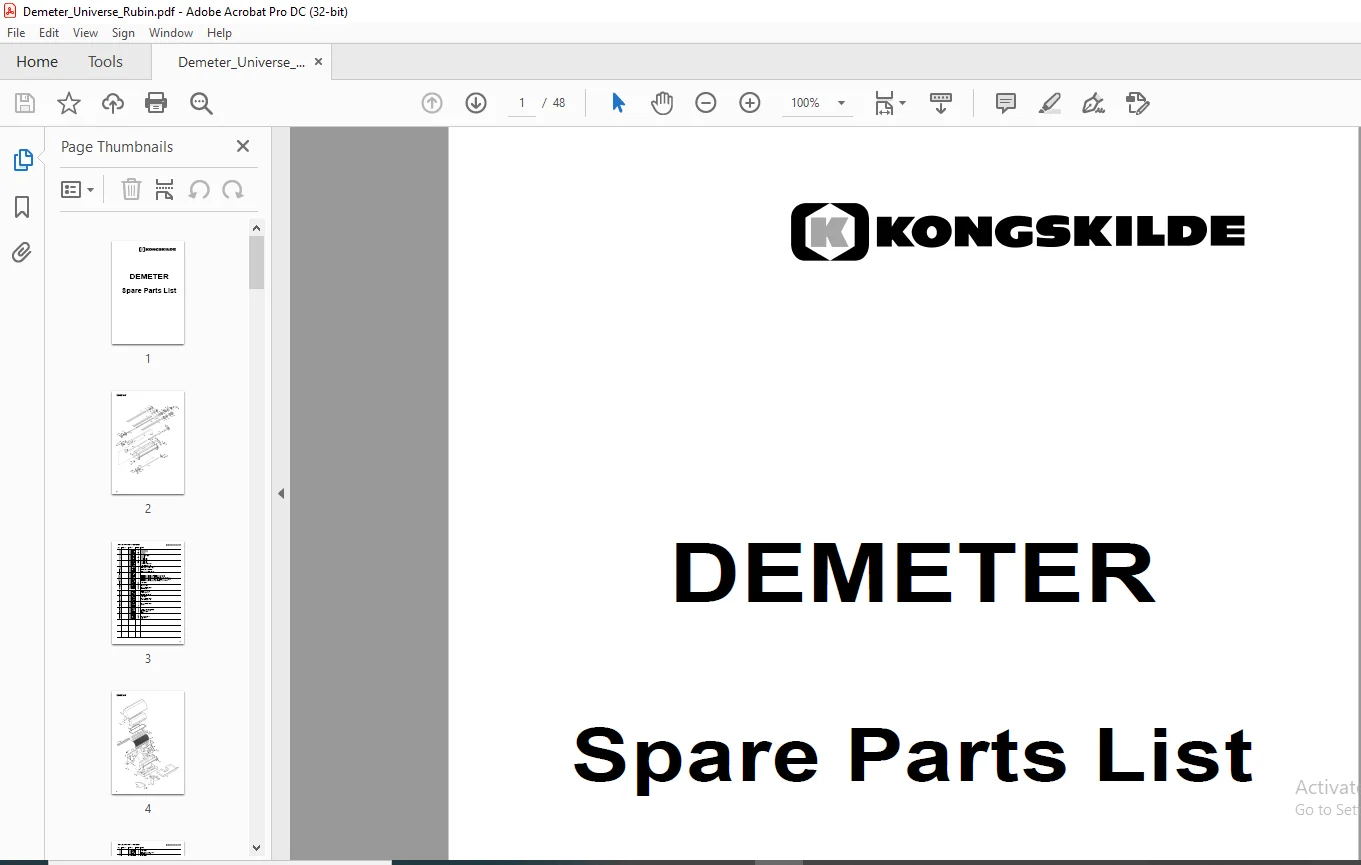Open the View menu
This screenshot has height=865, width=1361.
click(x=86, y=33)
